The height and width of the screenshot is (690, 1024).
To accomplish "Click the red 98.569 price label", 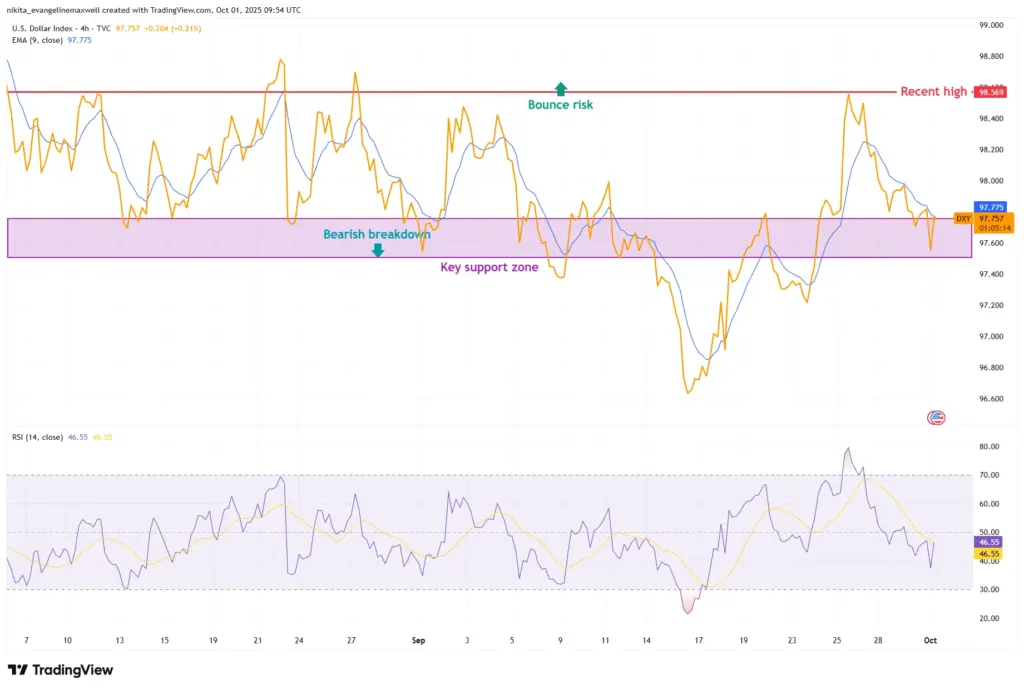I will coord(990,92).
